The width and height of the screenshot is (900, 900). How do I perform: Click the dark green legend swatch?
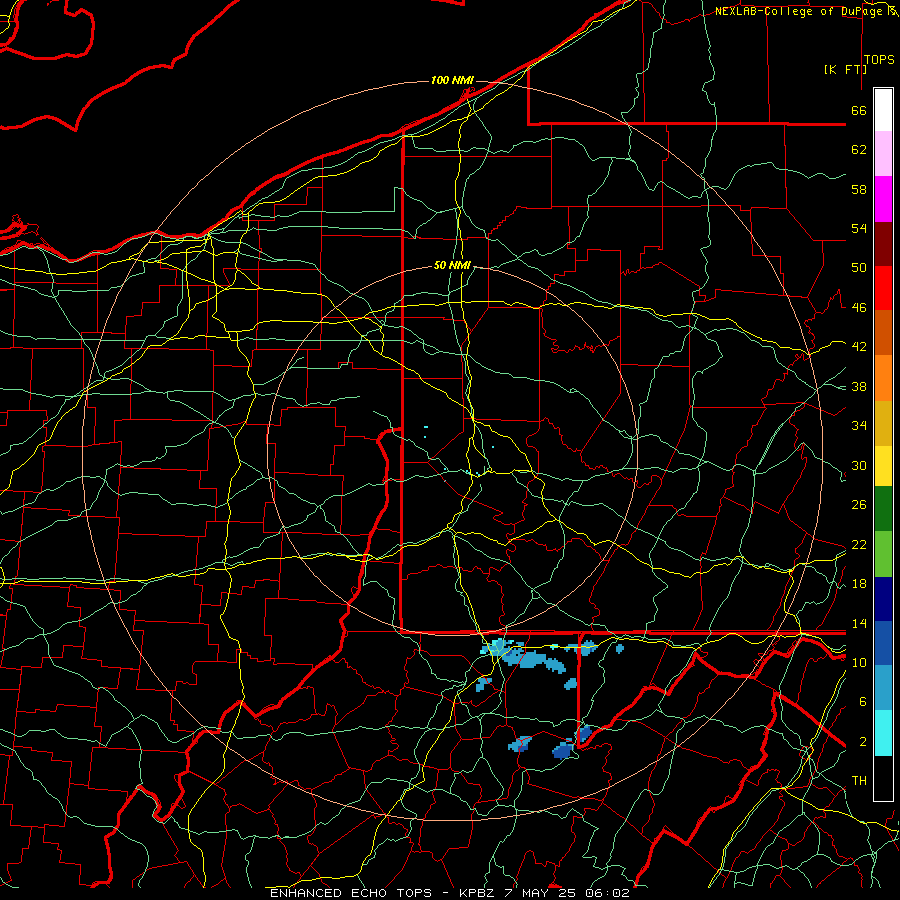[x=883, y=509]
